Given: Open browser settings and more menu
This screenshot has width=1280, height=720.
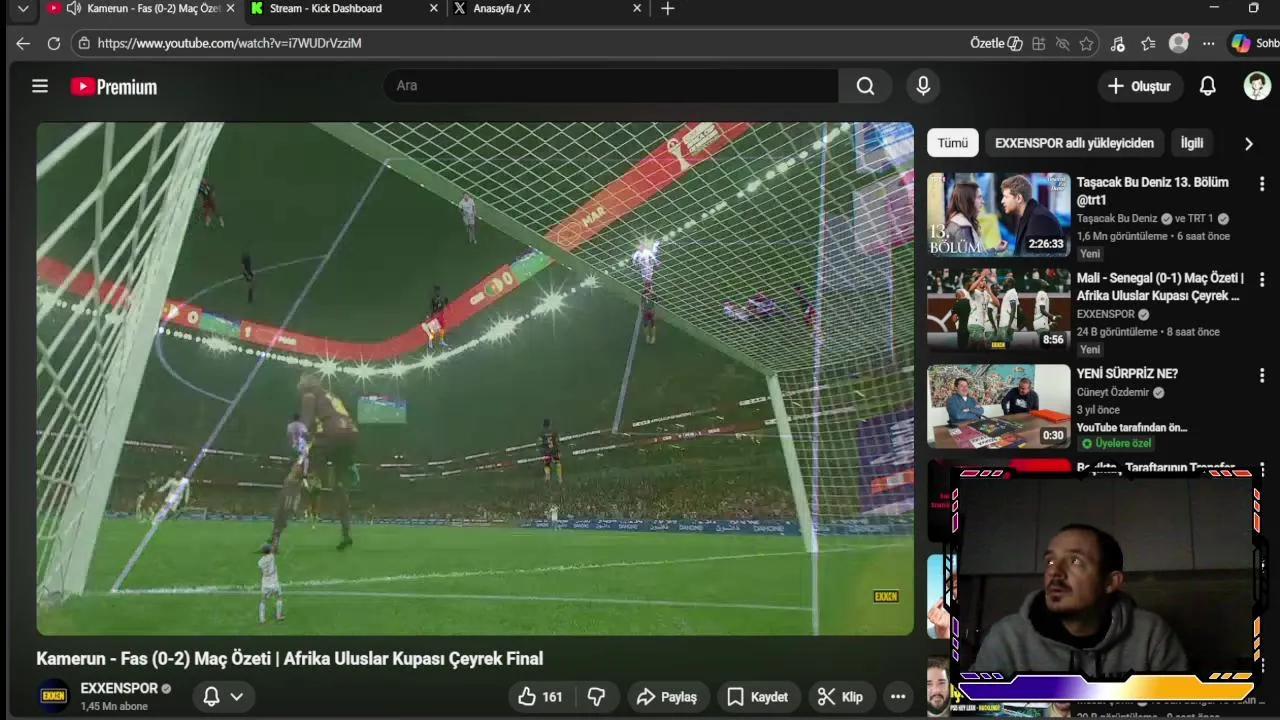Looking at the screenshot, I should 1209,44.
